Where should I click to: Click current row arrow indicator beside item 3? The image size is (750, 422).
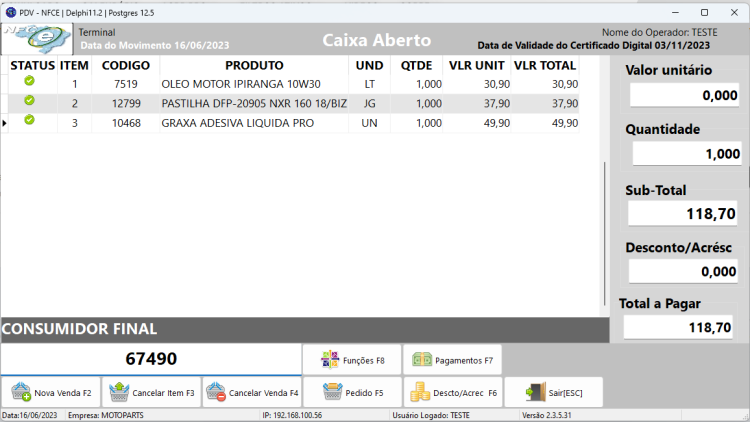4,123
